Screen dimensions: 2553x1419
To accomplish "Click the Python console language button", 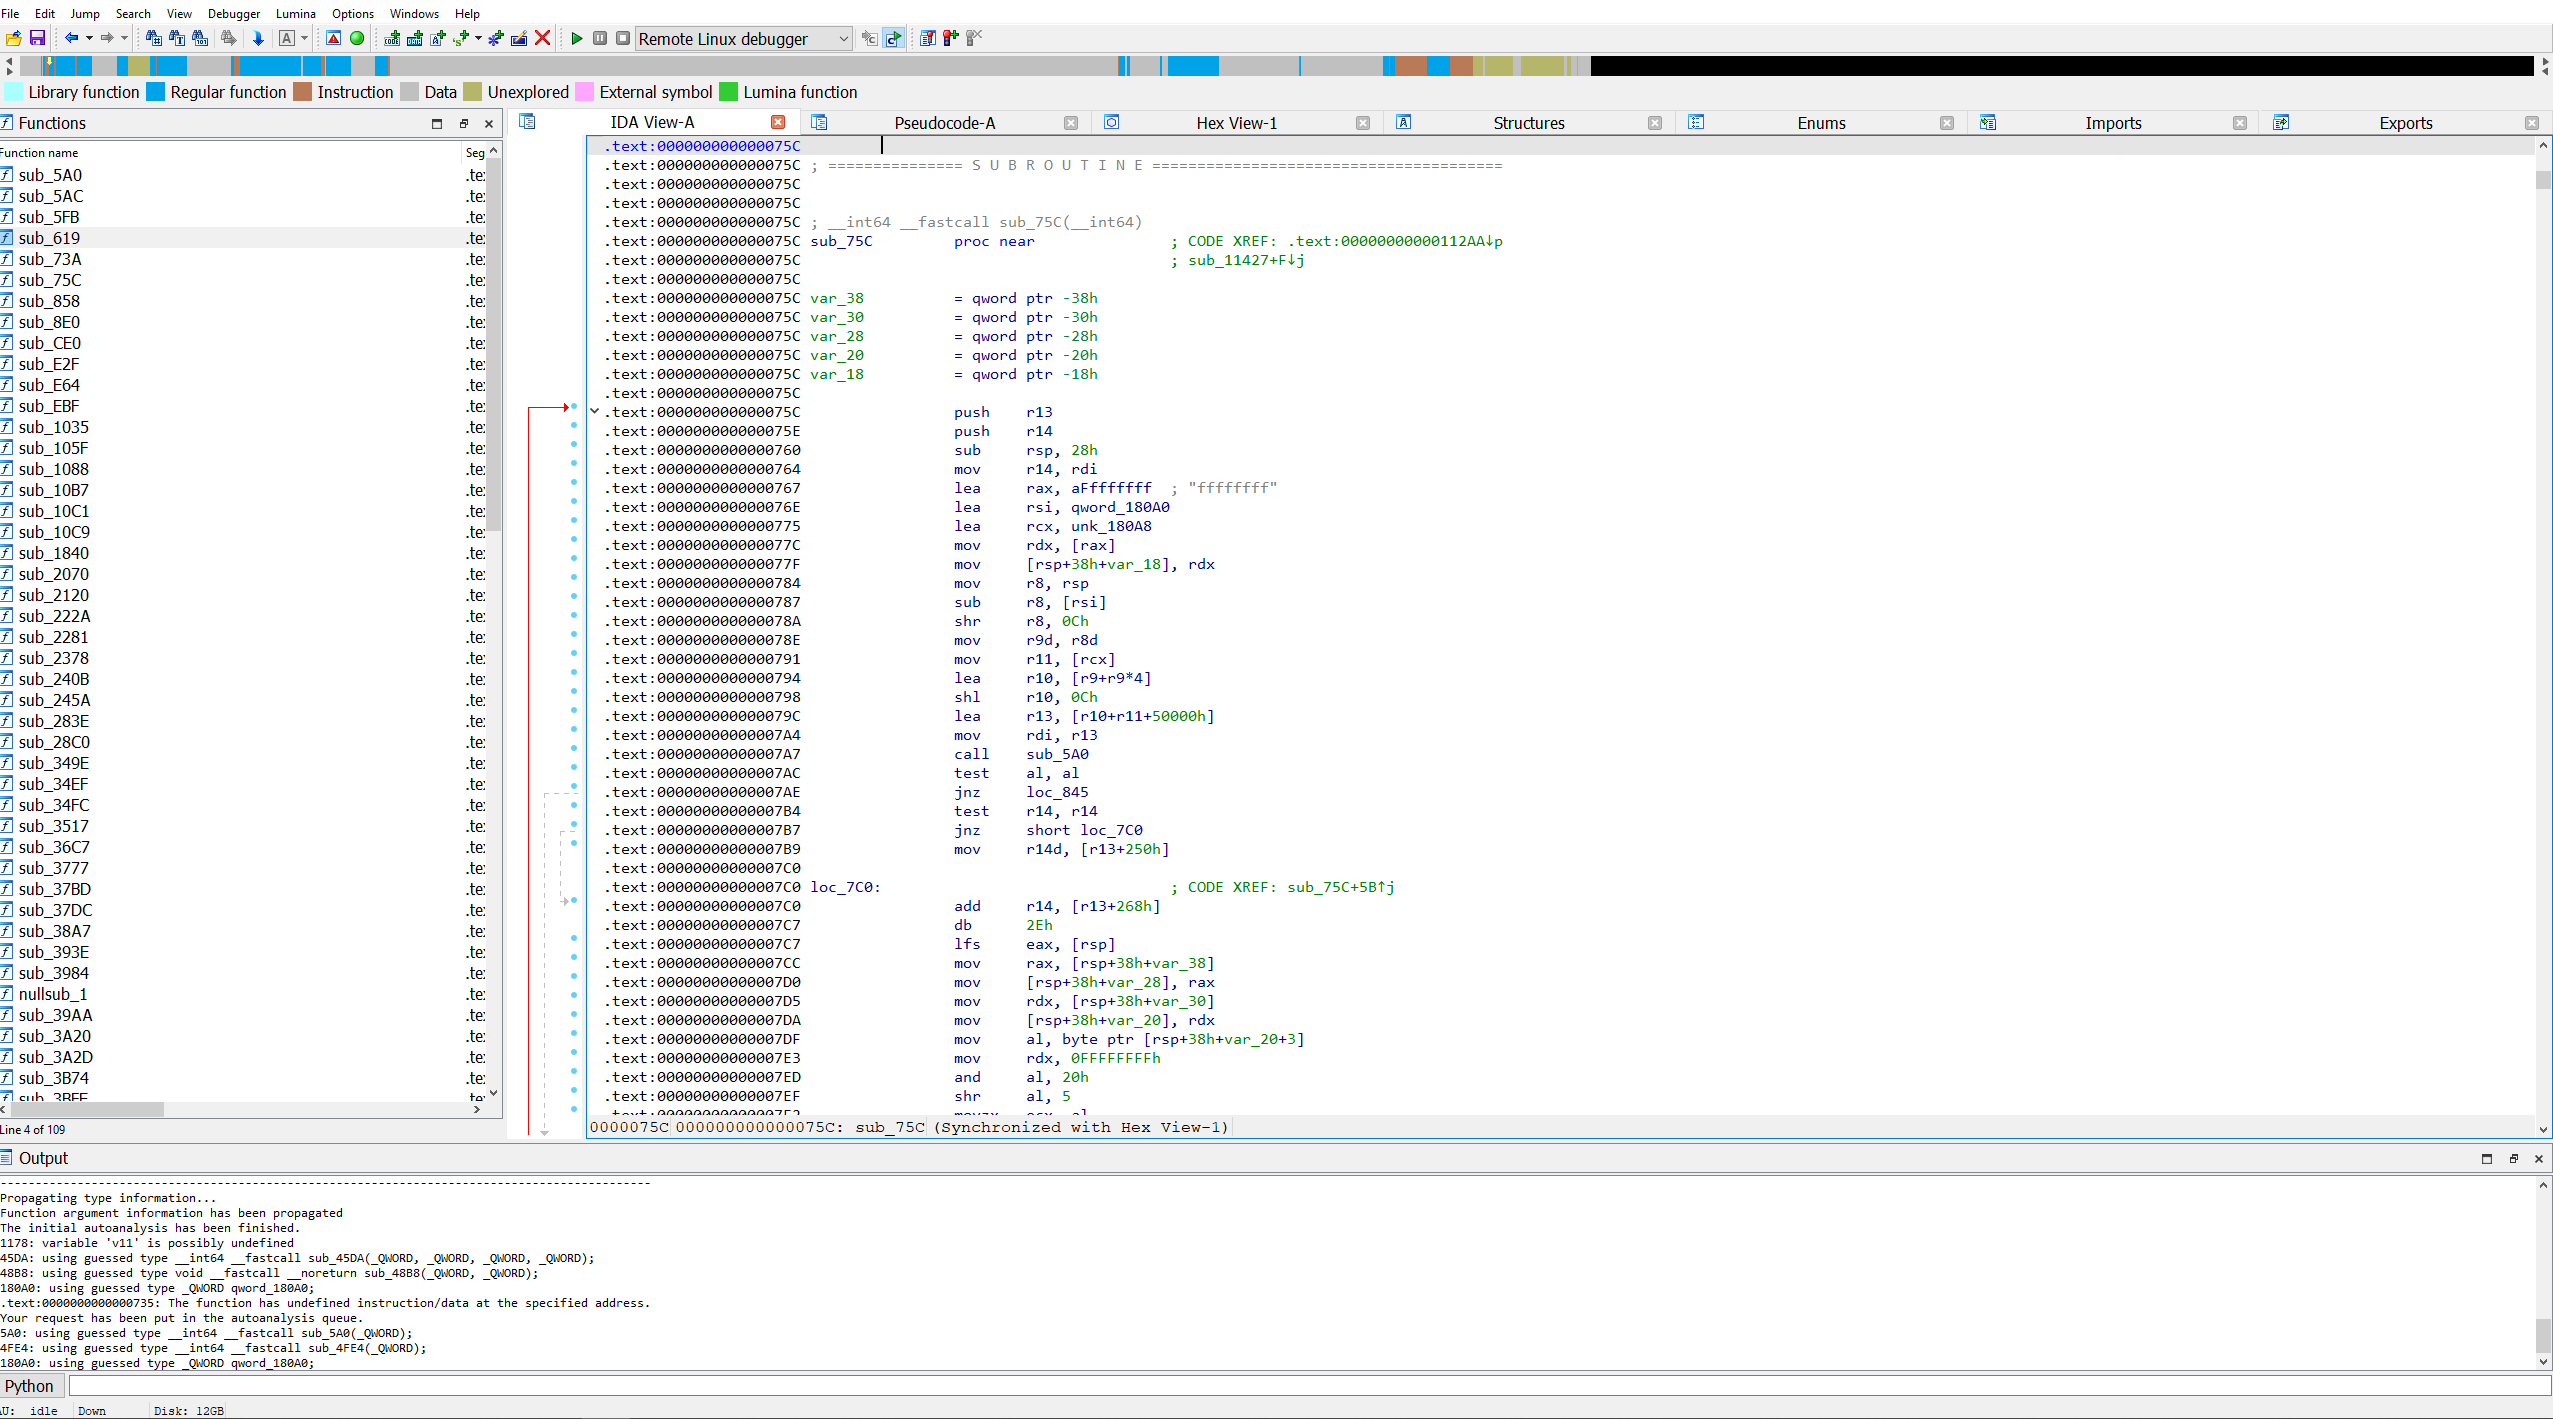I will (x=30, y=1386).
